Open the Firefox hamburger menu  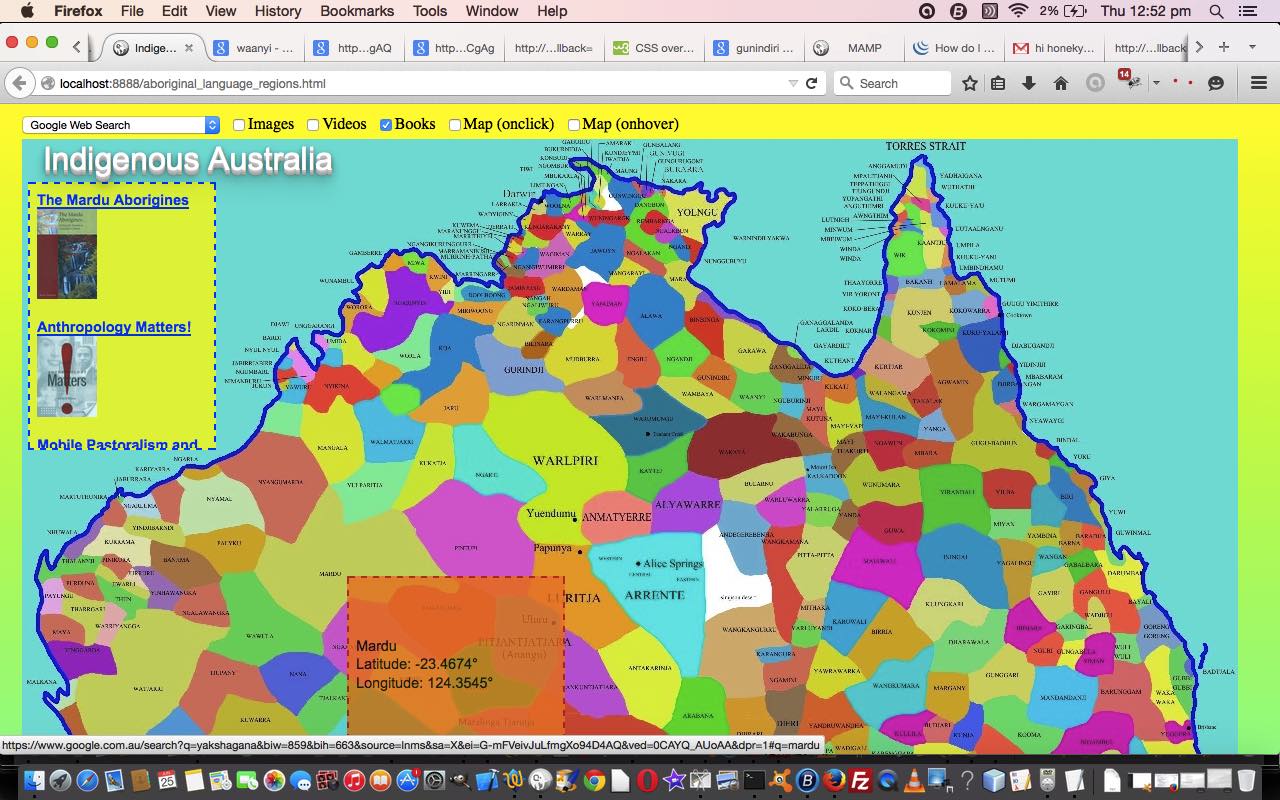[1259, 84]
